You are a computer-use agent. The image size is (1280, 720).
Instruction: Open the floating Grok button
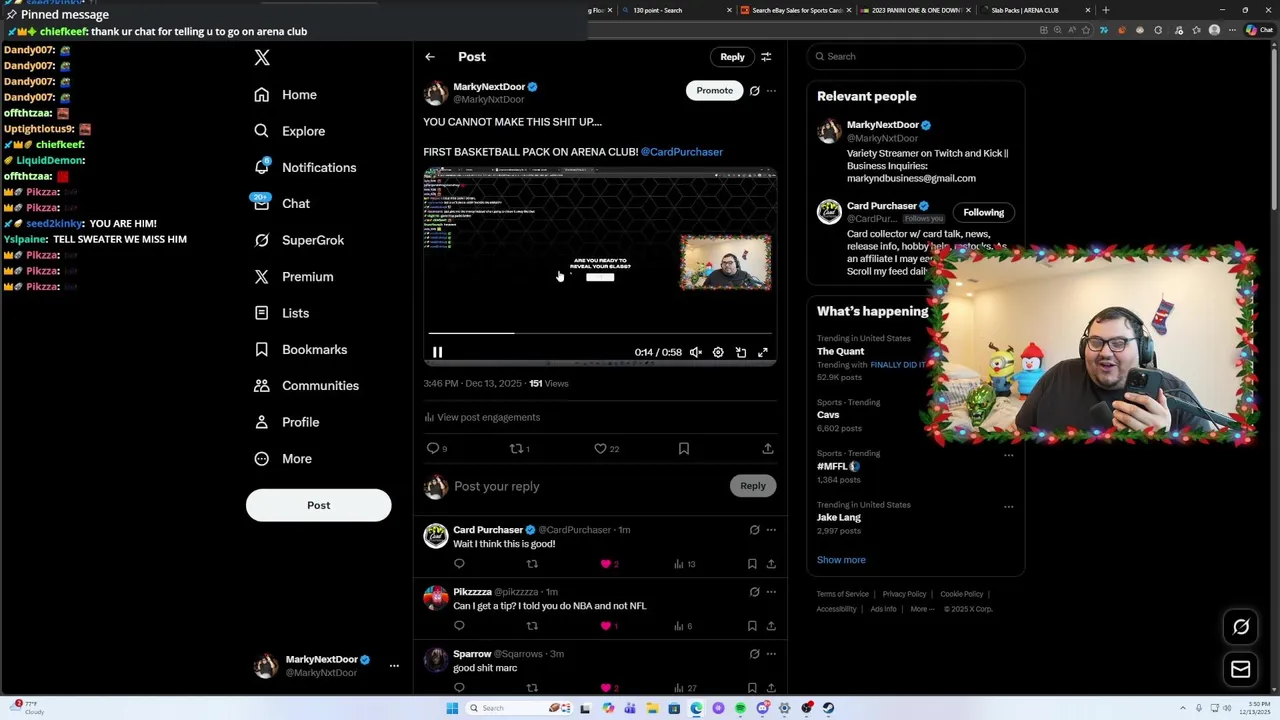(x=1241, y=627)
